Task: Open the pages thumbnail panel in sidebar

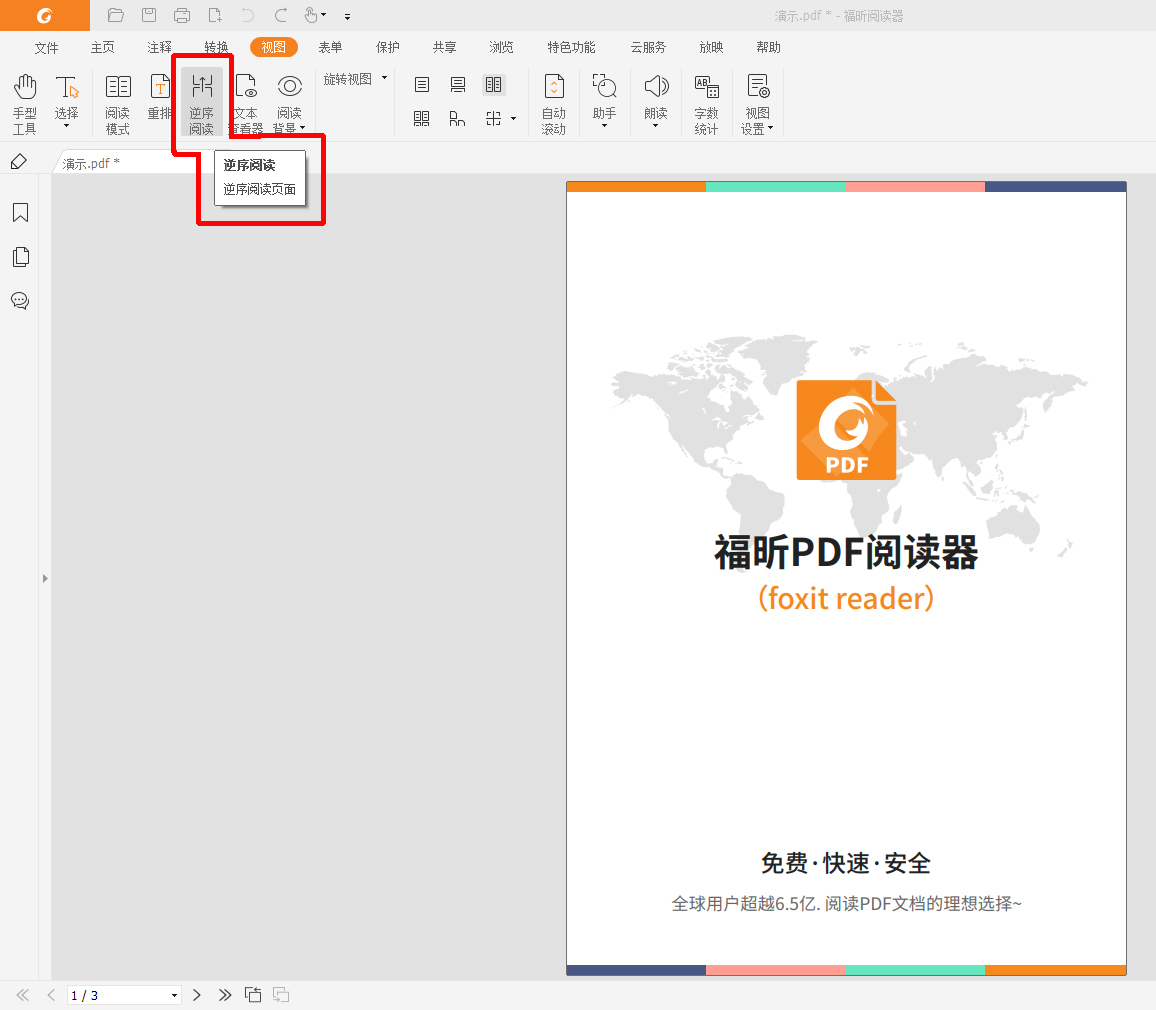Action: 21,257
